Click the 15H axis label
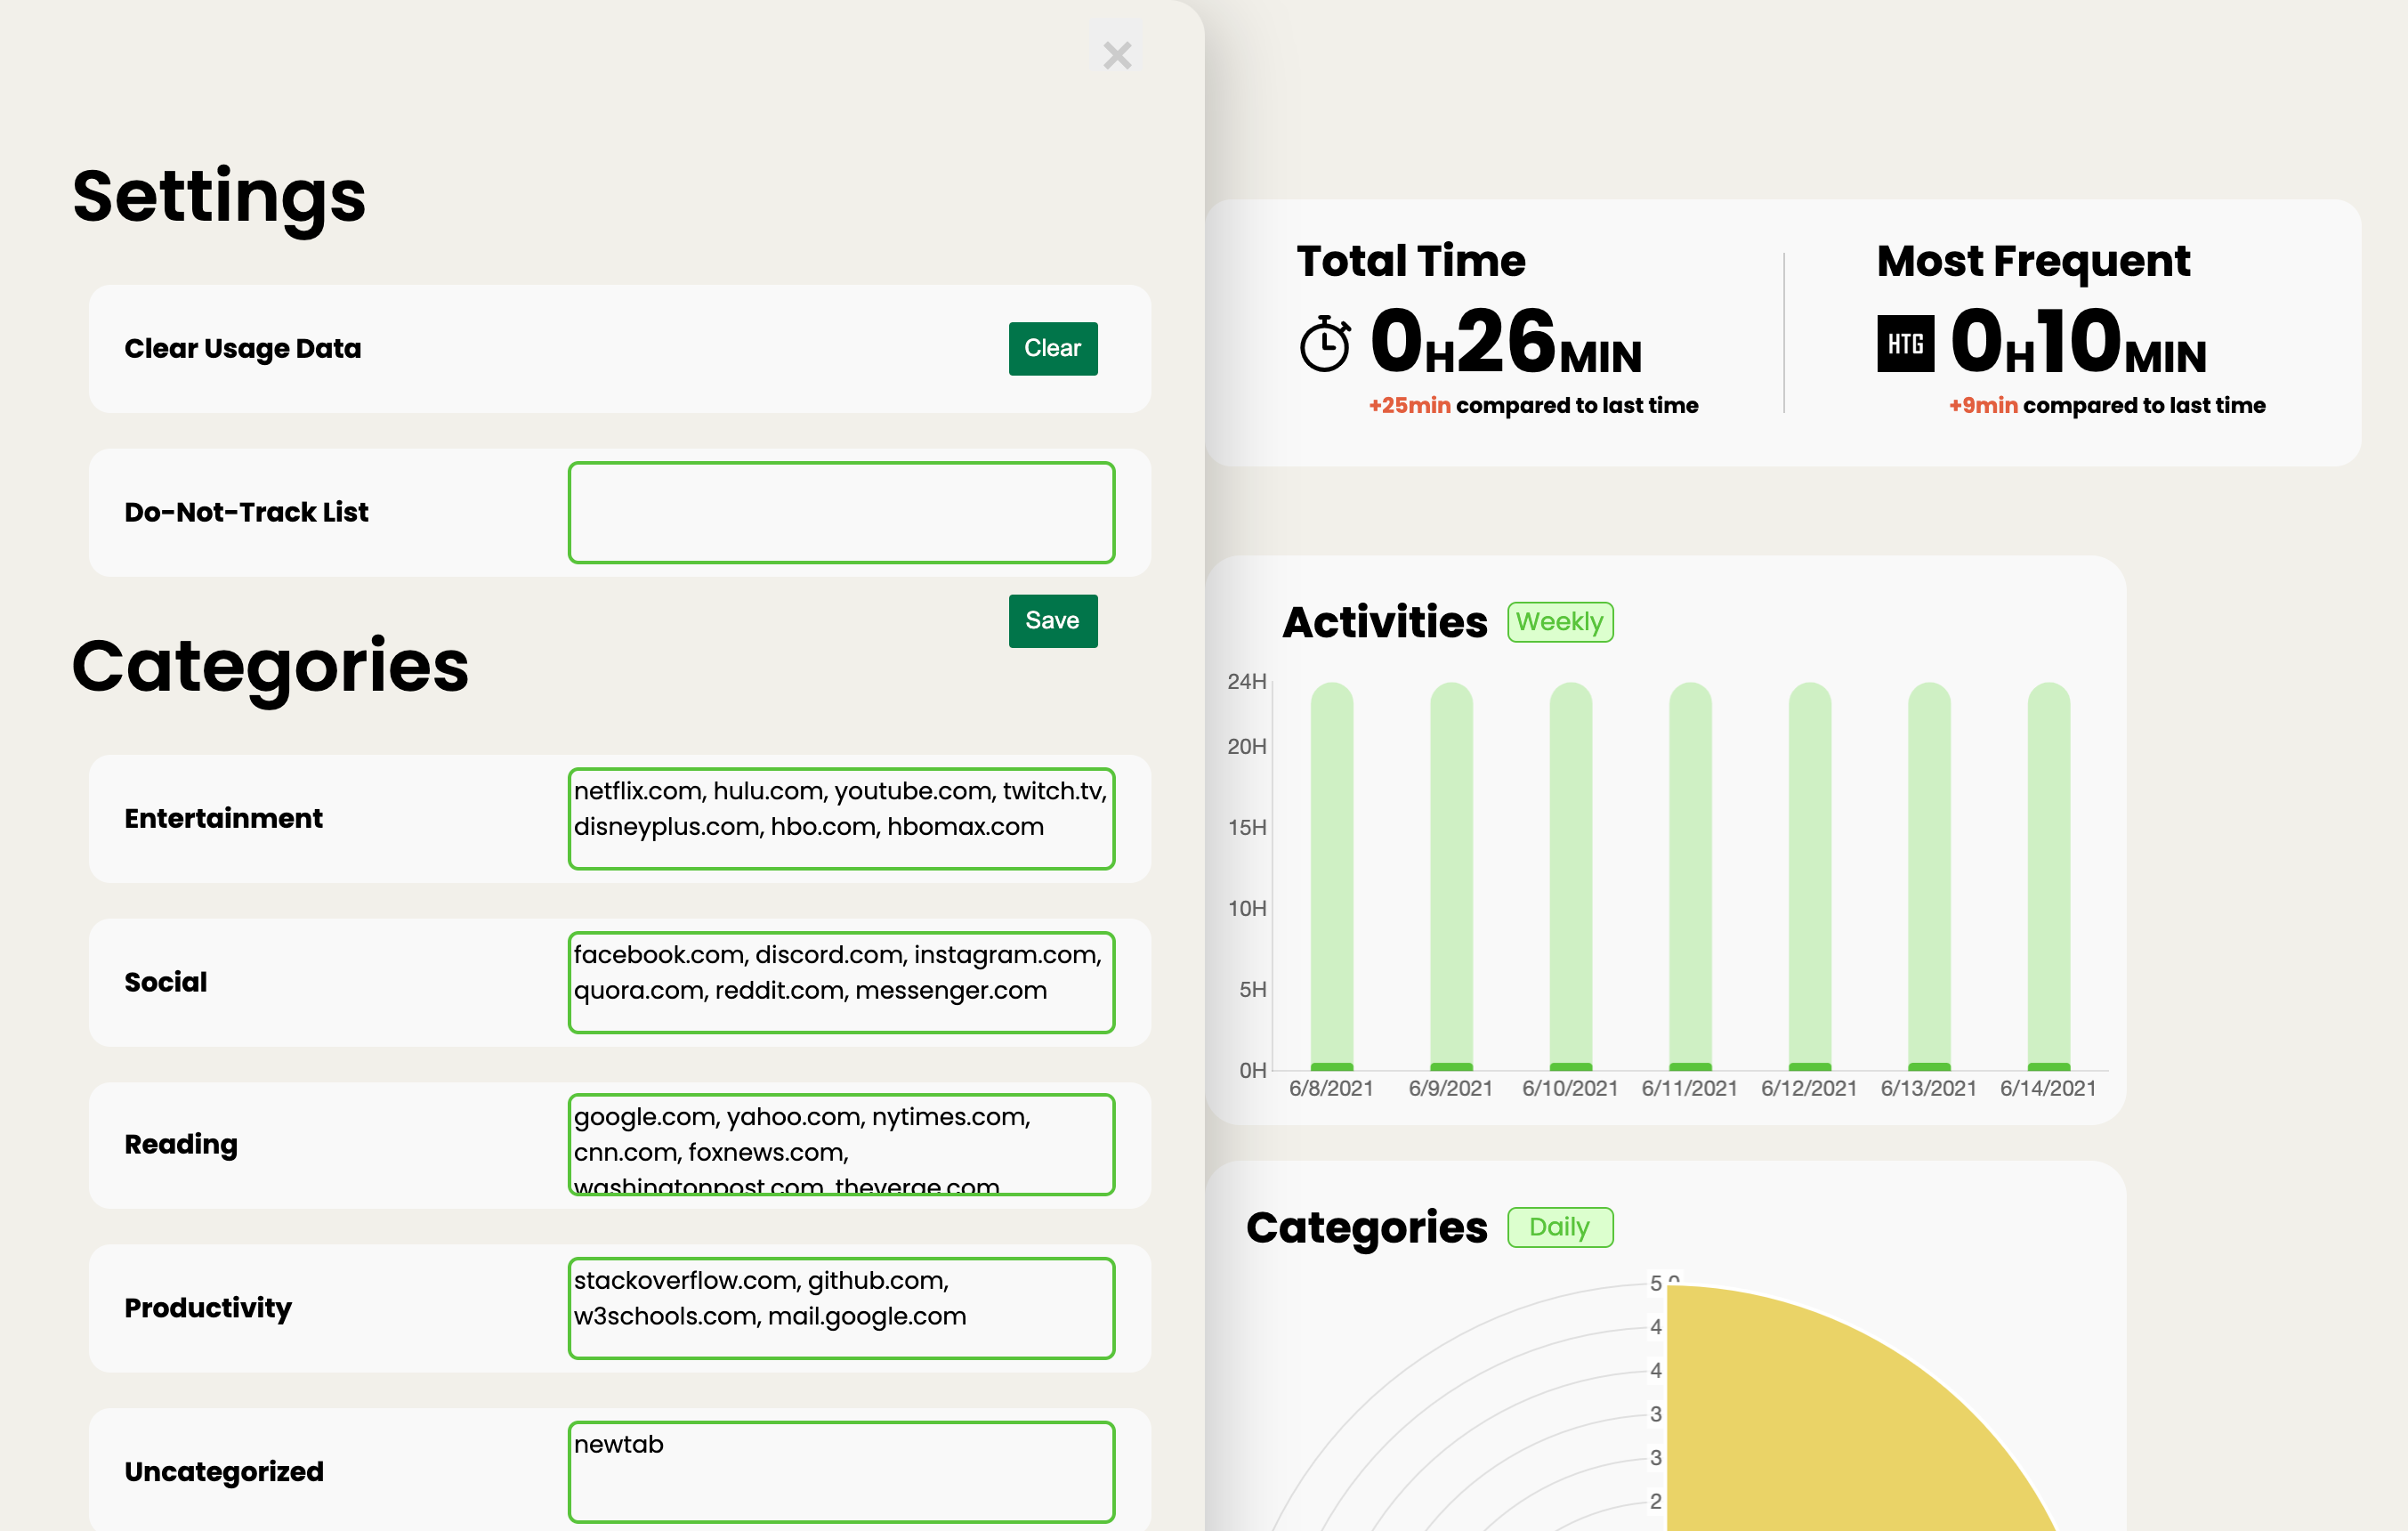This screenshot has width=2408, height=1531. click(x=1247, y=827)
